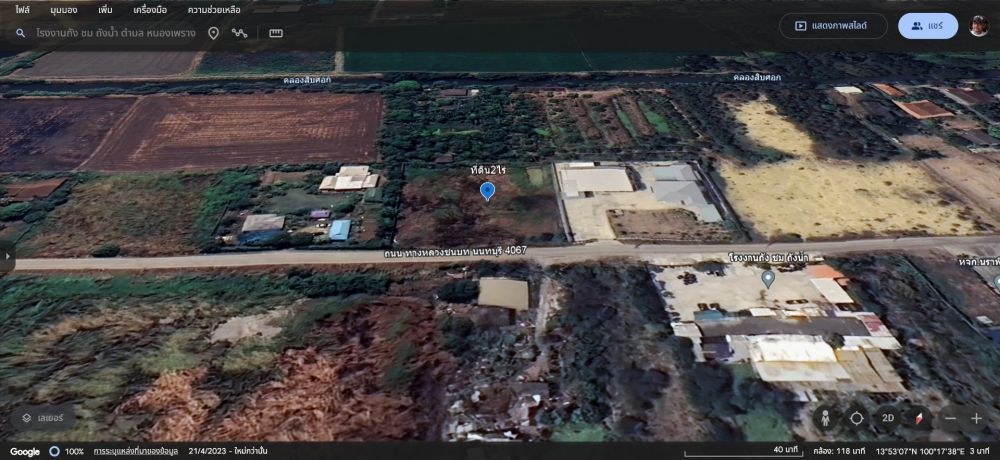Open the เลเยอร์ layers panel

click(43, 418)
